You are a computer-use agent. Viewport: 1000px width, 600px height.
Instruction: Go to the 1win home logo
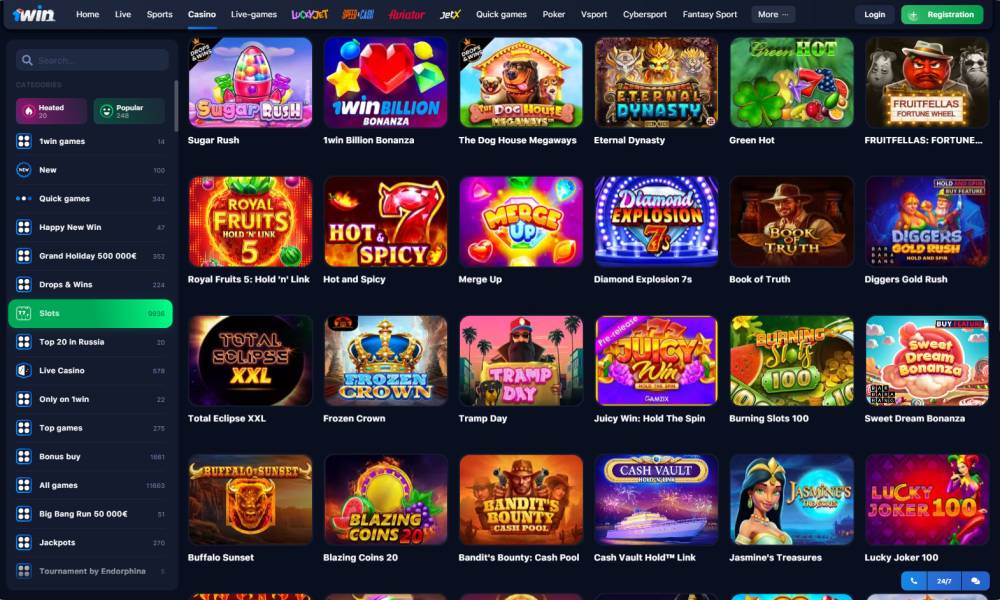coord(34,14)
